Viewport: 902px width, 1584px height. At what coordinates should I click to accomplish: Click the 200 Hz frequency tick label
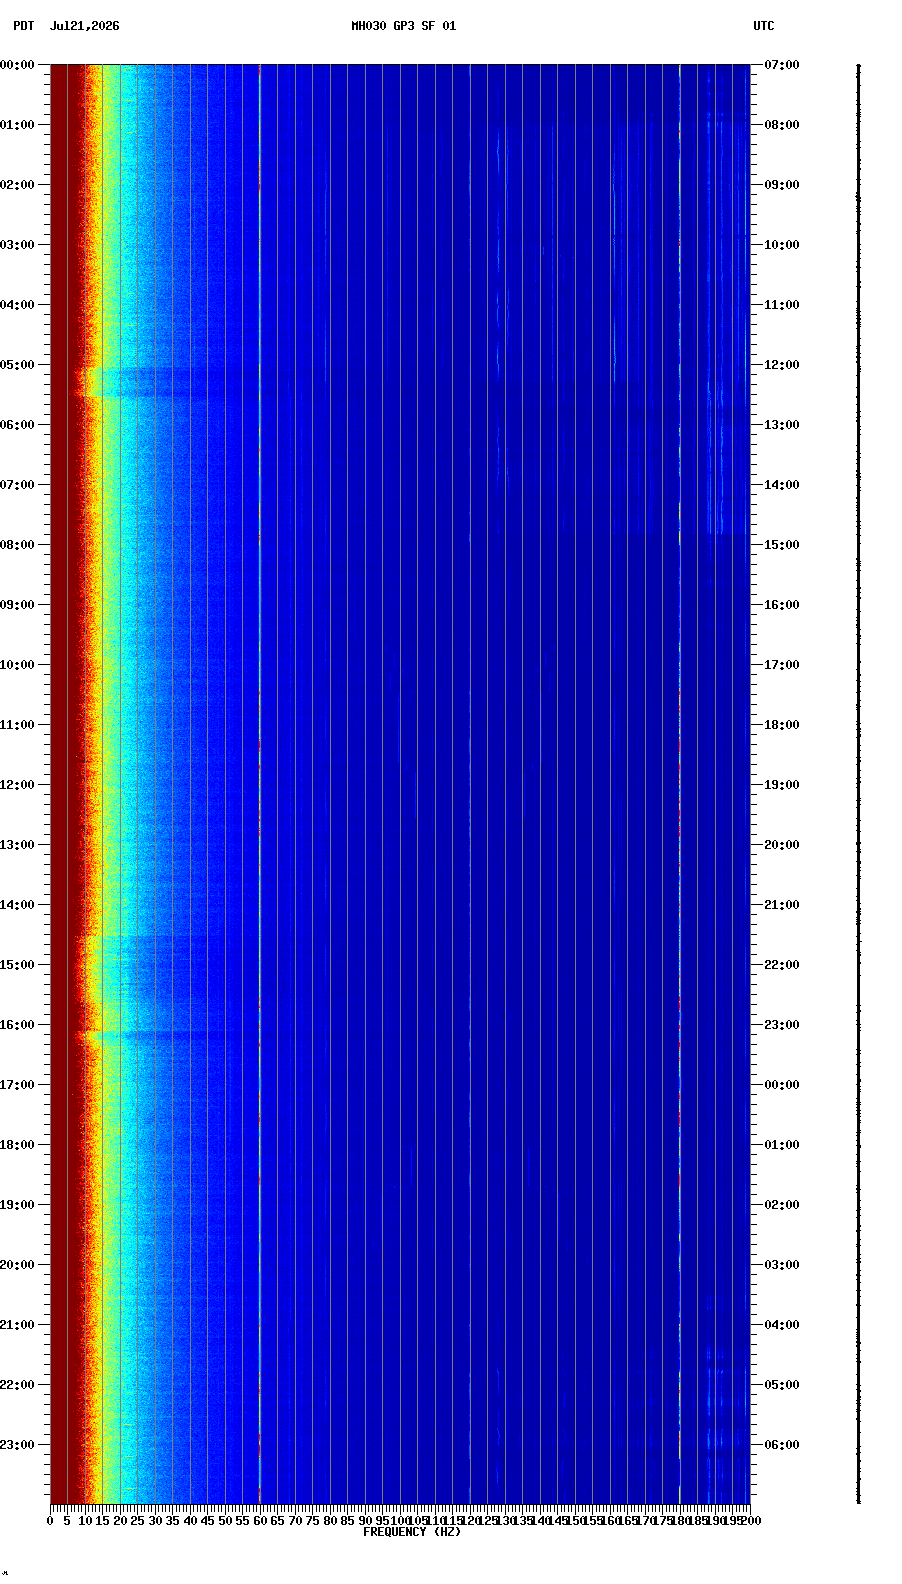tap(751, 1521)
